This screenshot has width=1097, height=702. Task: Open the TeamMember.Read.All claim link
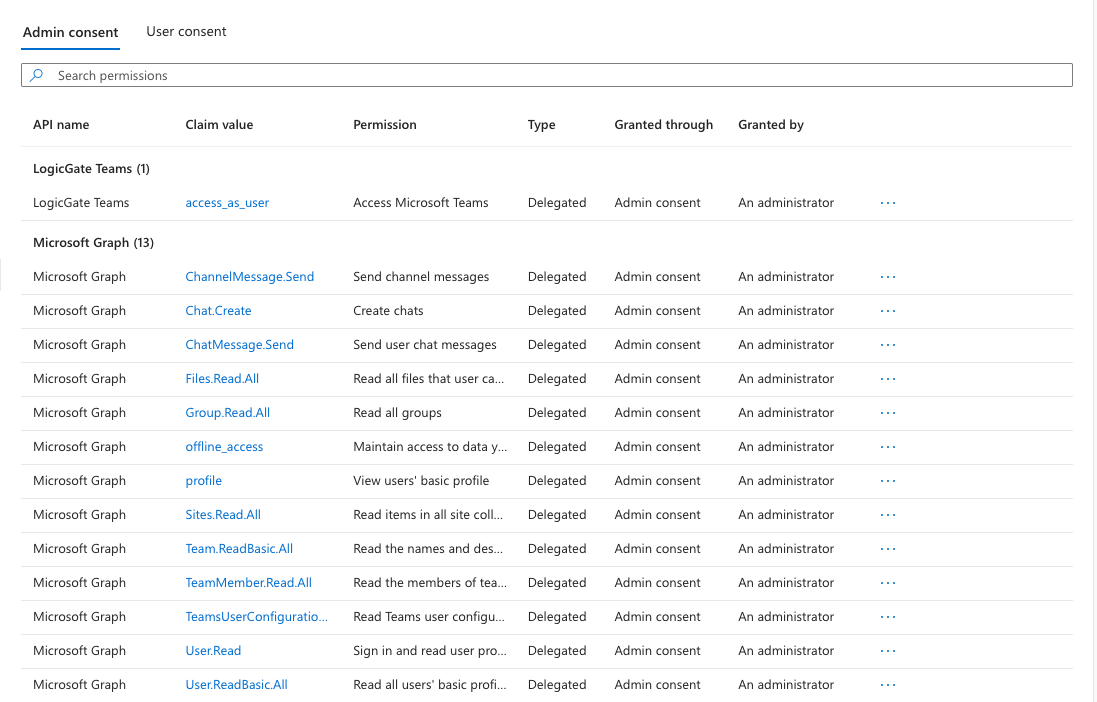pos(248,583)
